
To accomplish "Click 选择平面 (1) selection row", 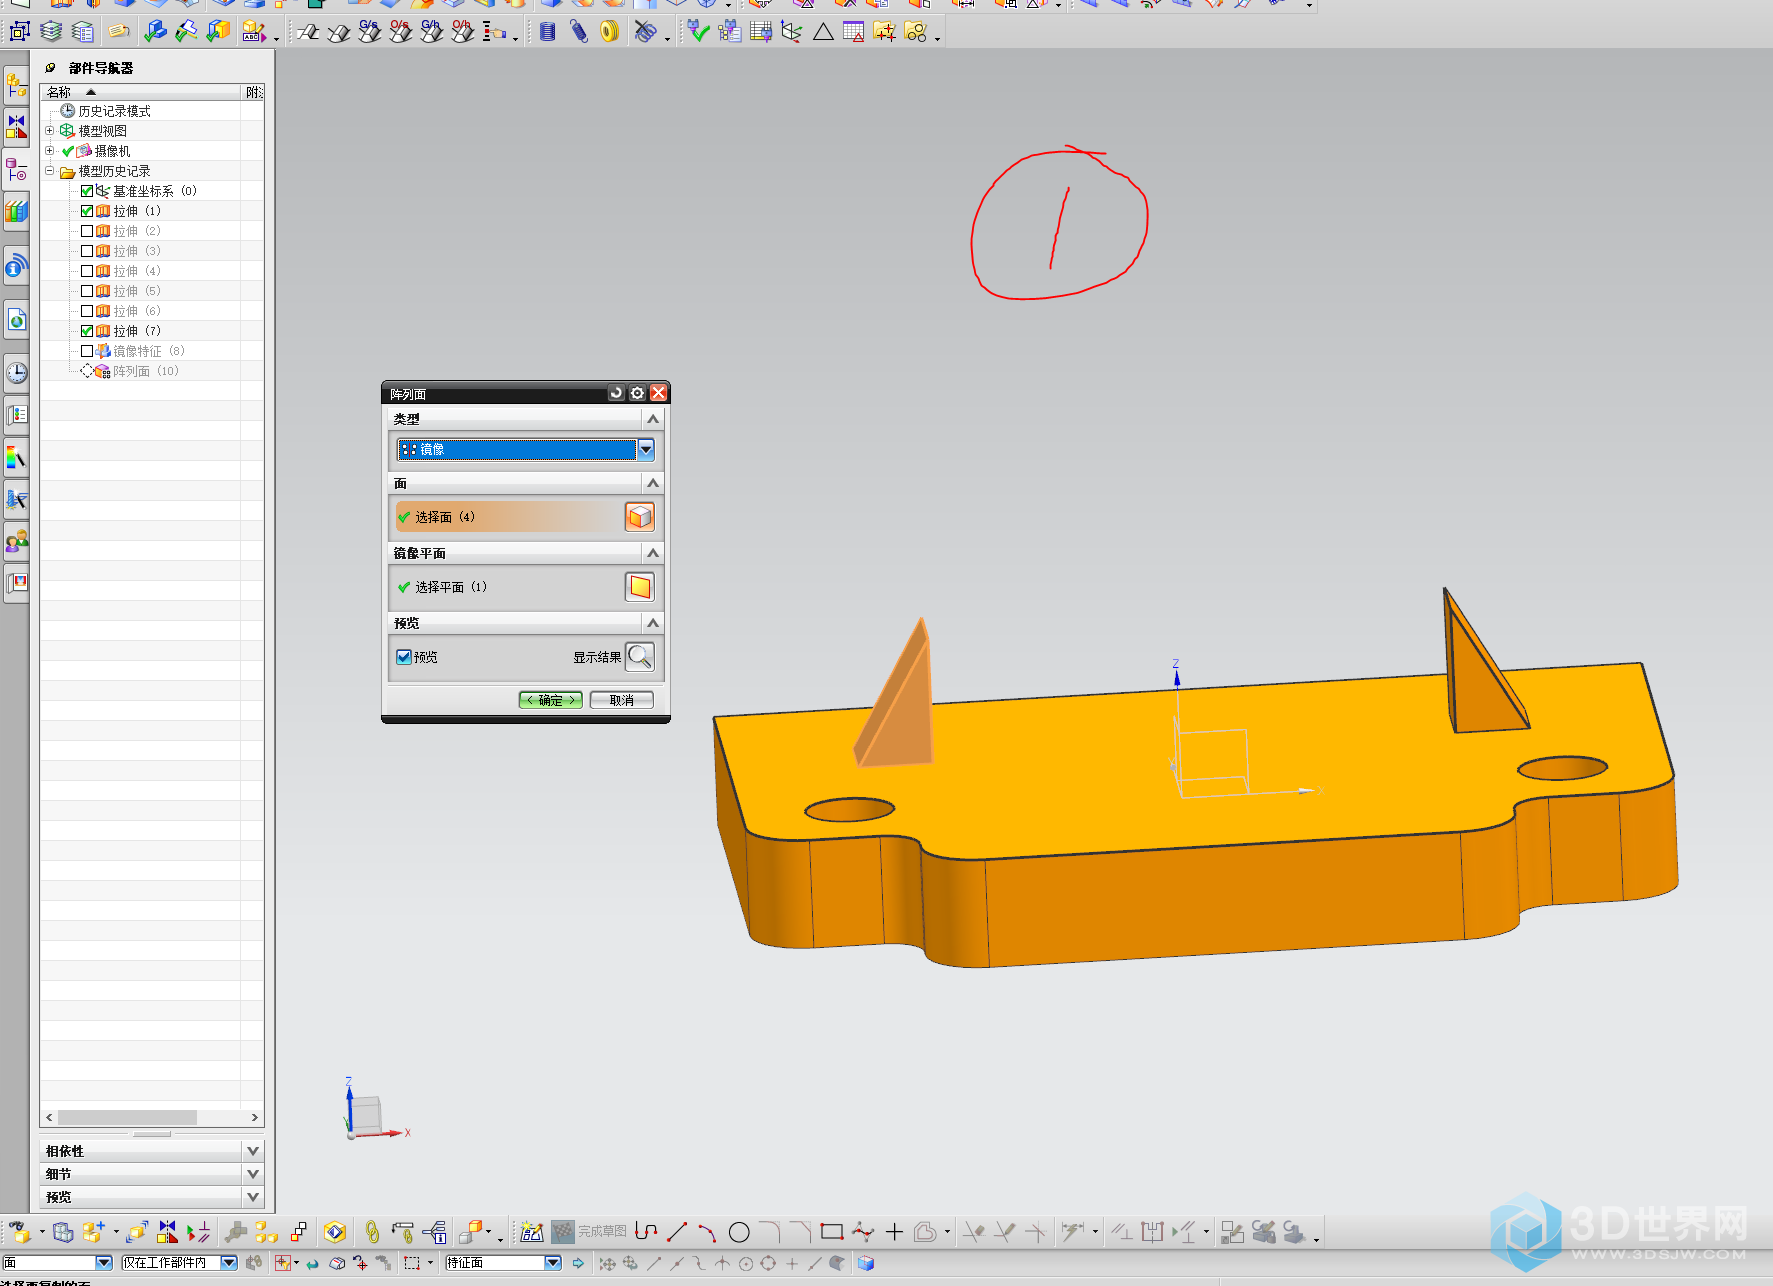I will click(510, 587).
